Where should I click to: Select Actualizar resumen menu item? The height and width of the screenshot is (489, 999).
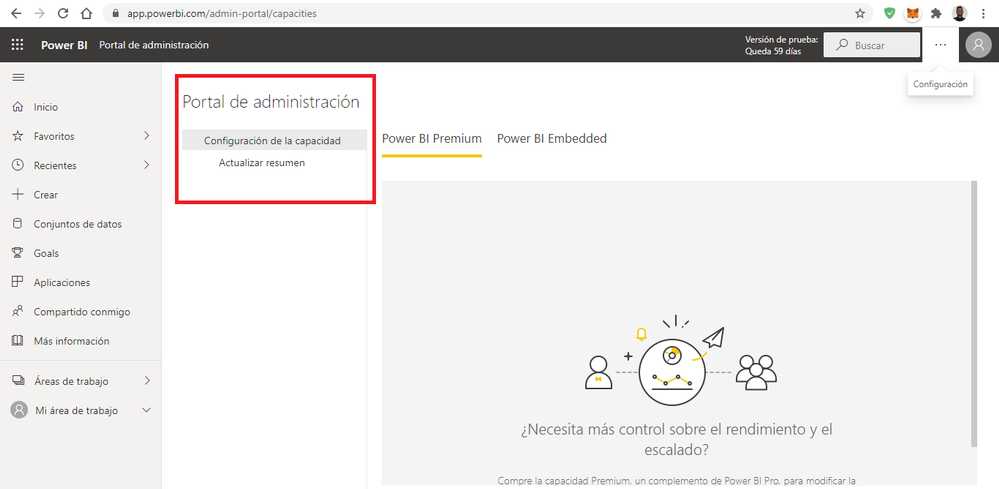pos(262,162)
